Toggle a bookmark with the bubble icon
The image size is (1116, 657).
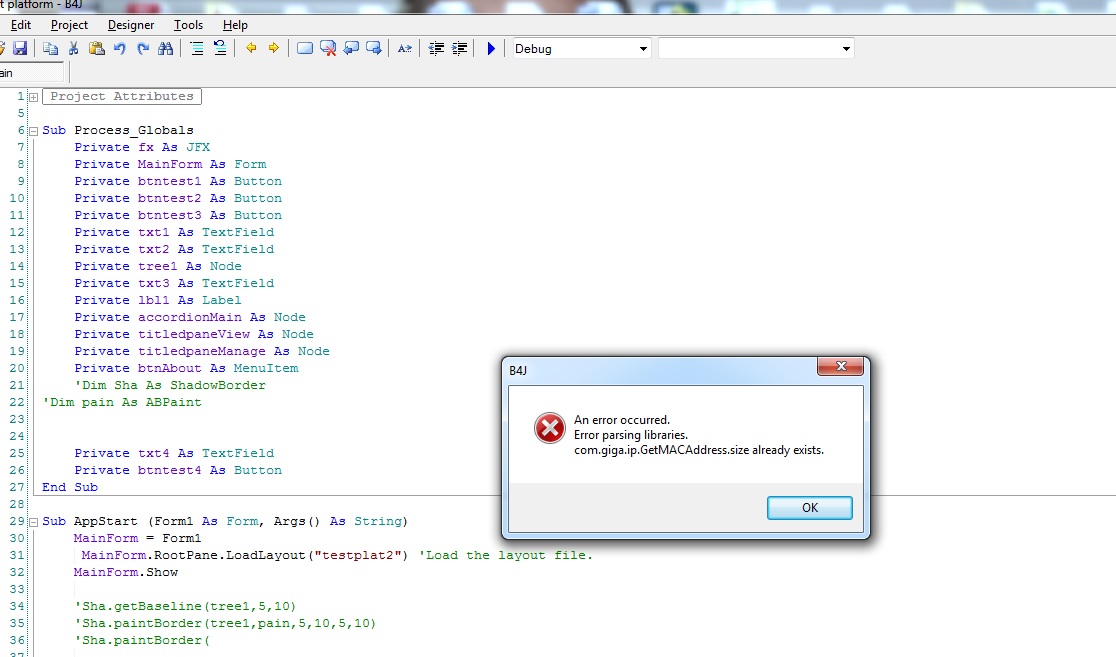coord(305,48)
